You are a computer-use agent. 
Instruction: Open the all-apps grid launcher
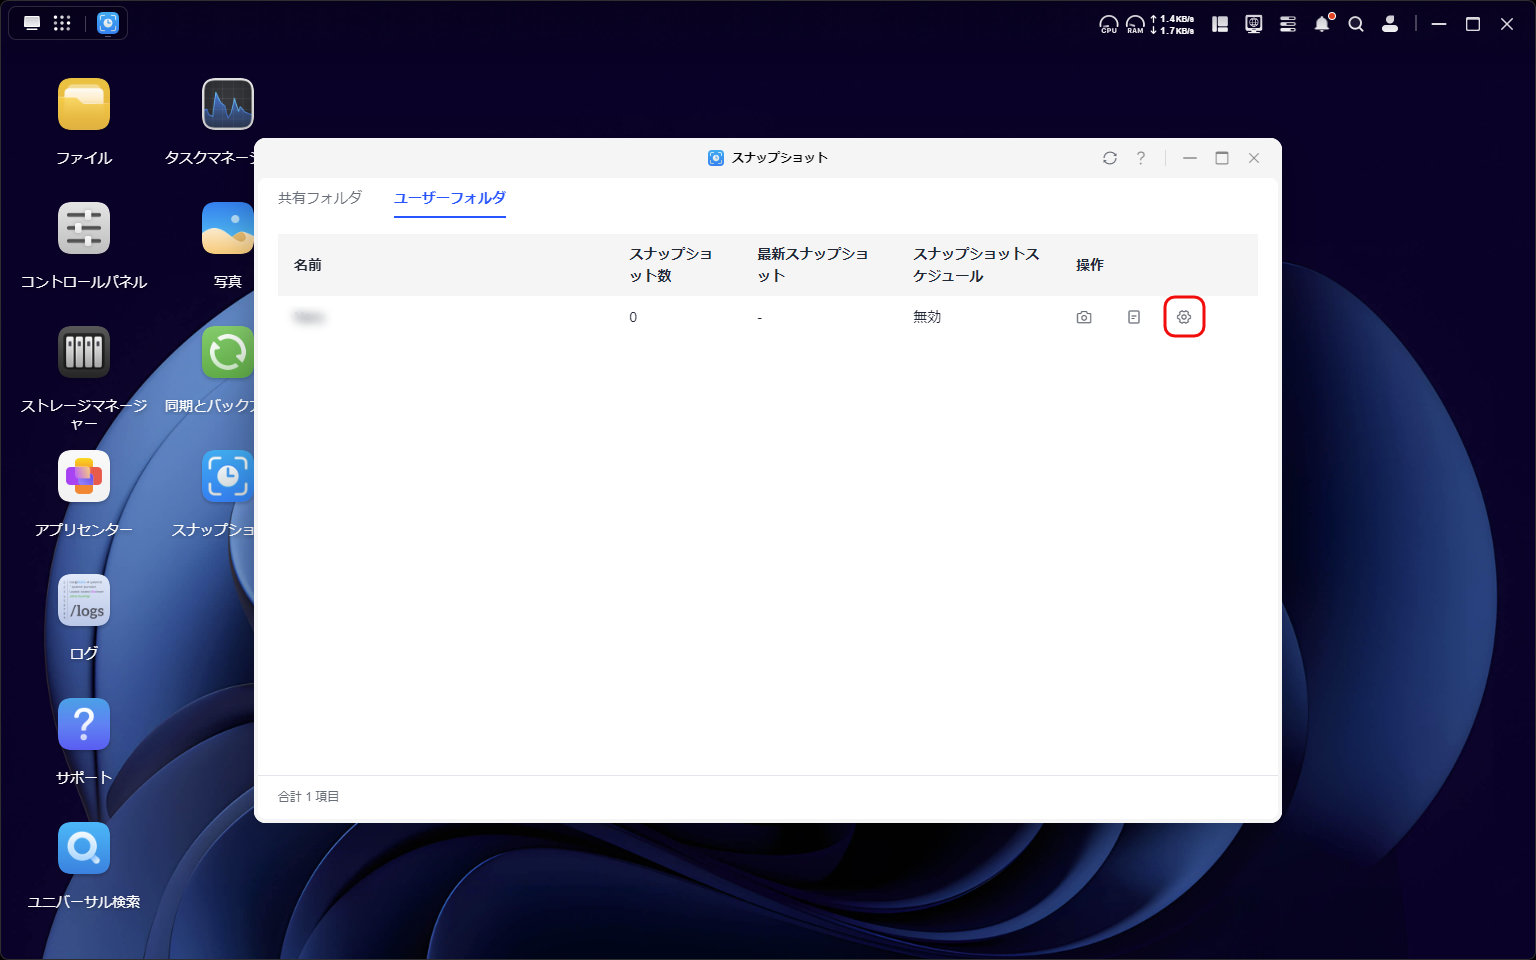click(62, 23)
